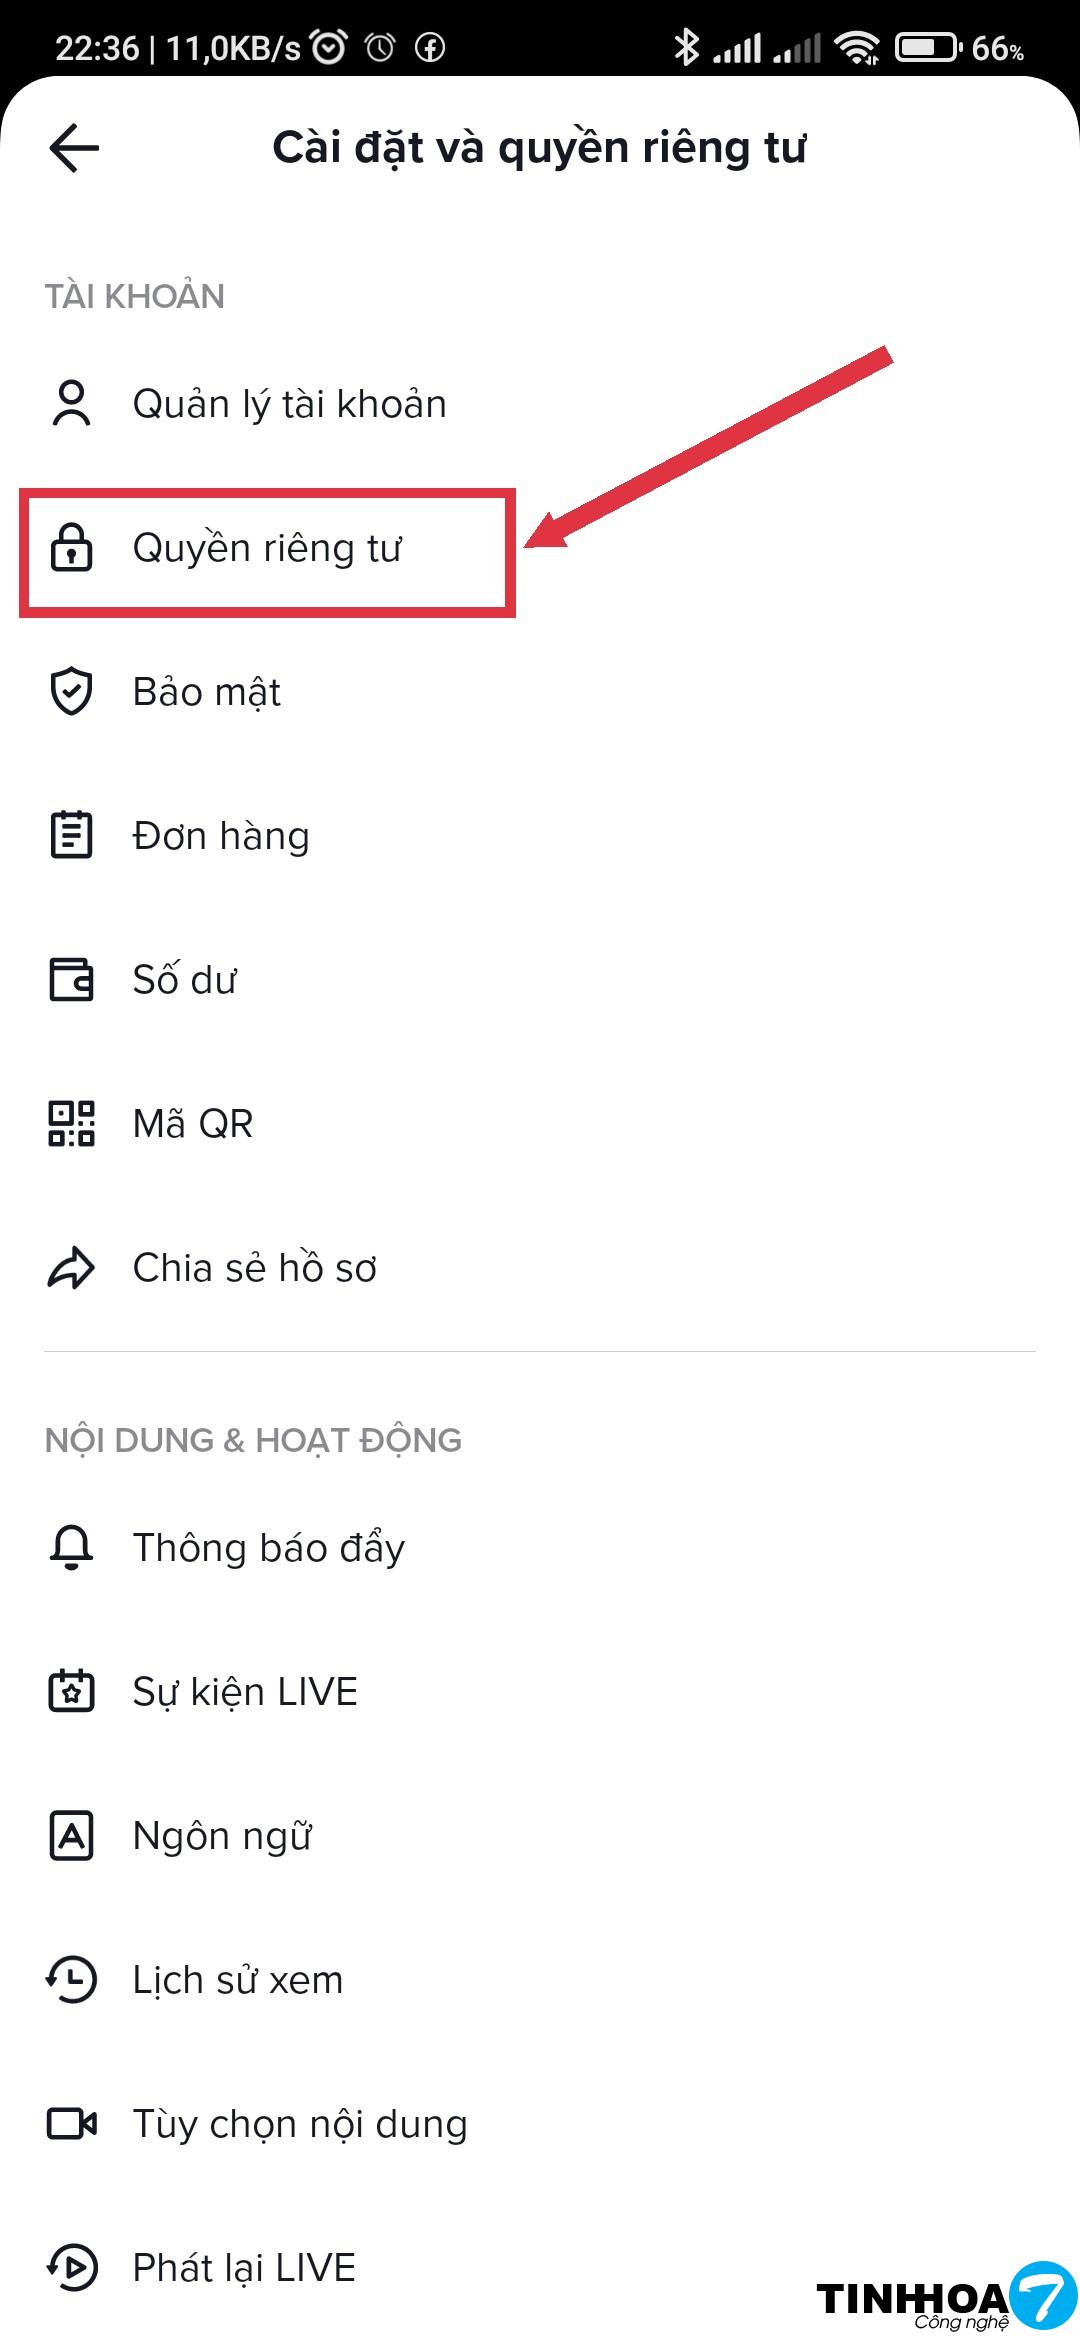This screenshot has height=2340, width=1080.
Task: Tap the watch history clock icon
Action: pos(71,1980)
